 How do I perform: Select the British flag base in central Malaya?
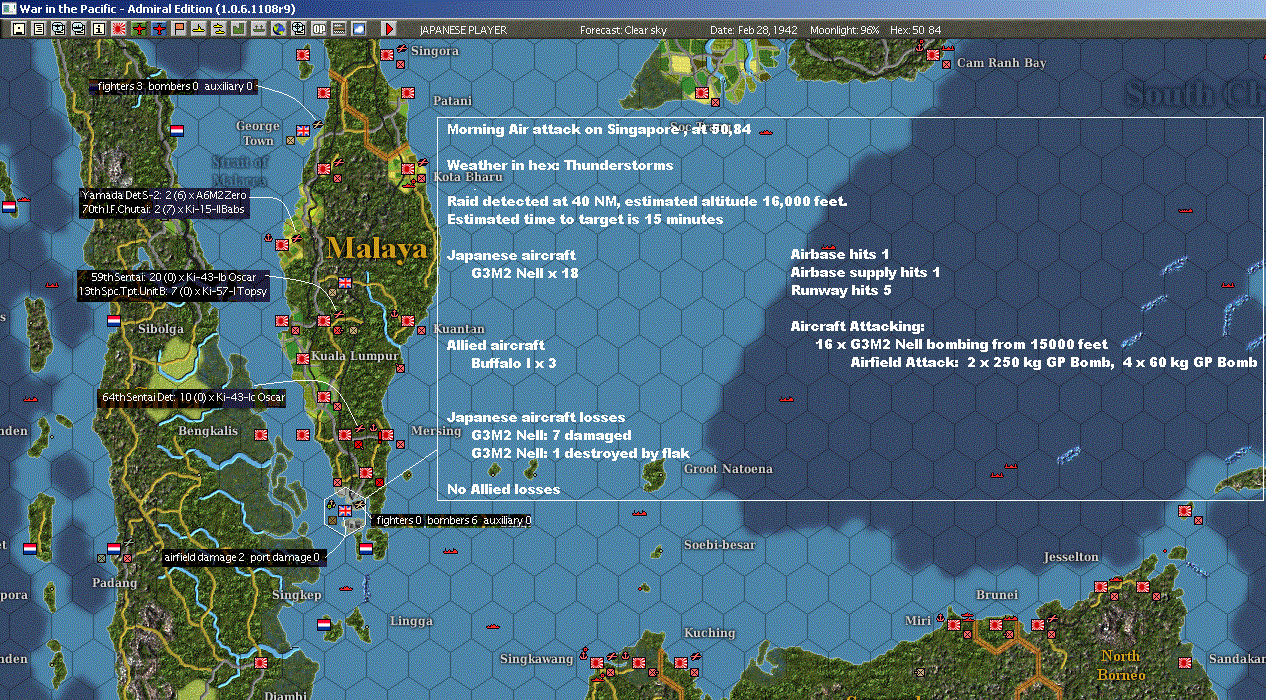pyautogui.click(x=346, y=283)
